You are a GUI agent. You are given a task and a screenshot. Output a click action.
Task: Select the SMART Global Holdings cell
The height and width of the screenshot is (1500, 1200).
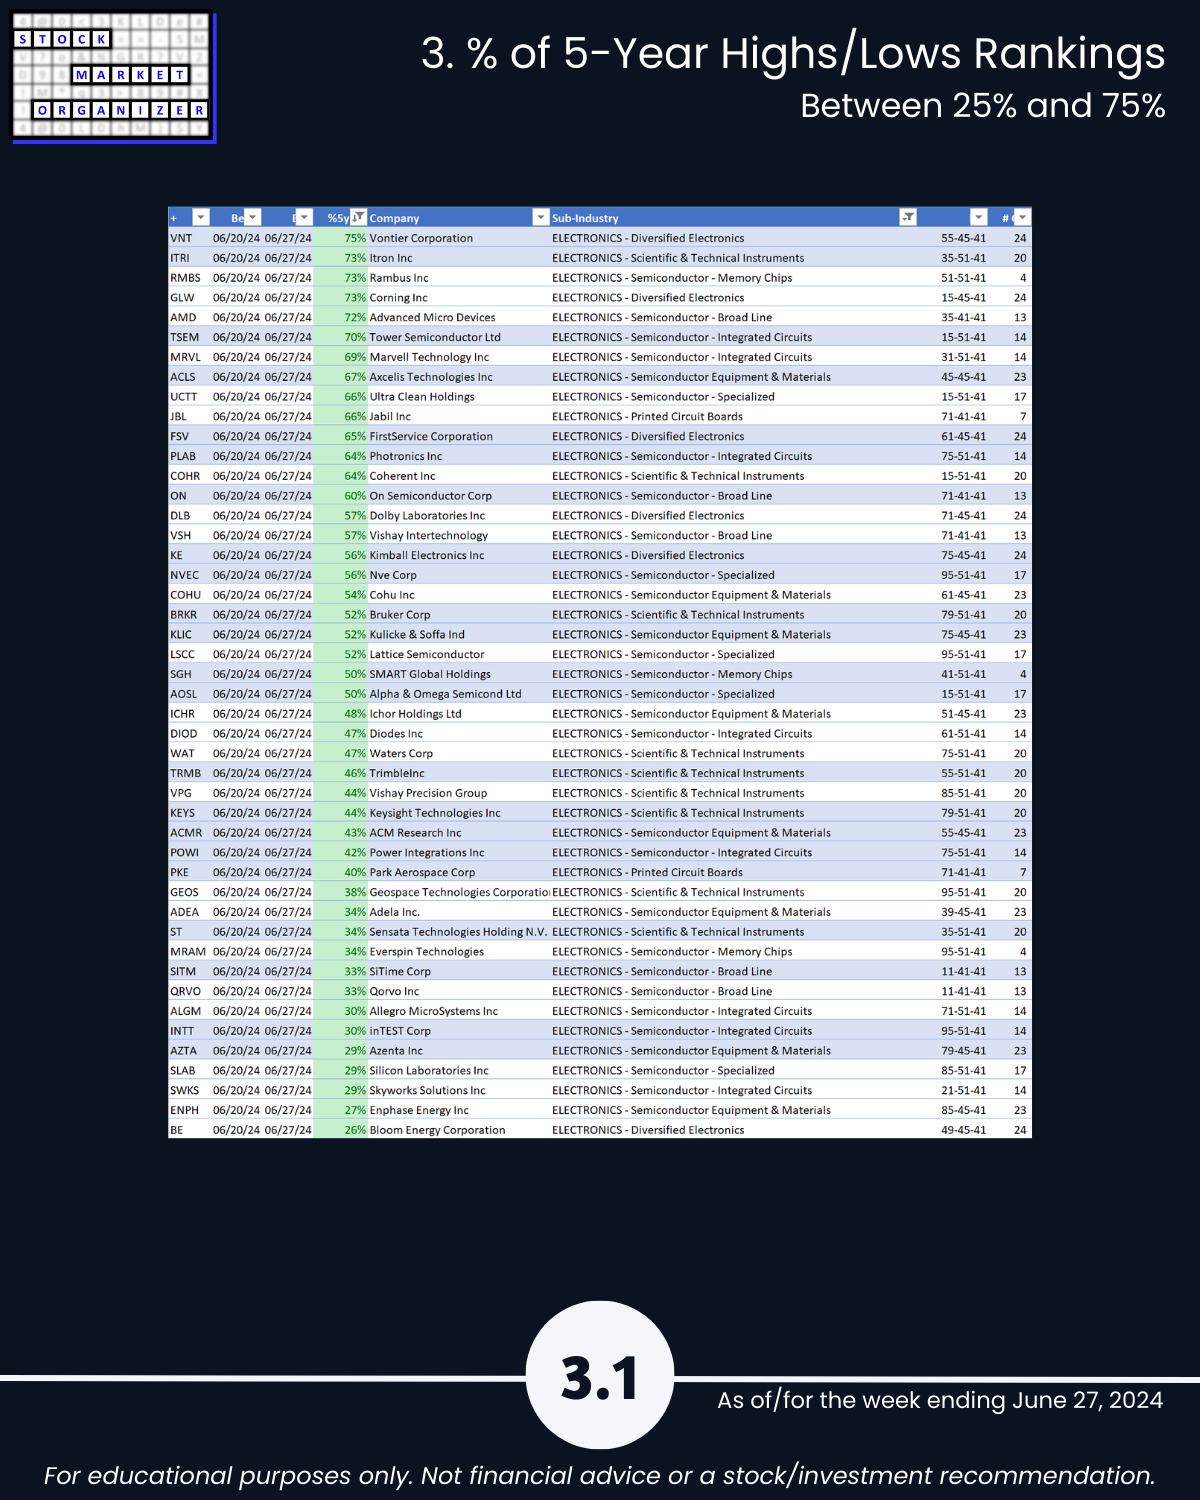pyautogui.click(x=430, y=674)
